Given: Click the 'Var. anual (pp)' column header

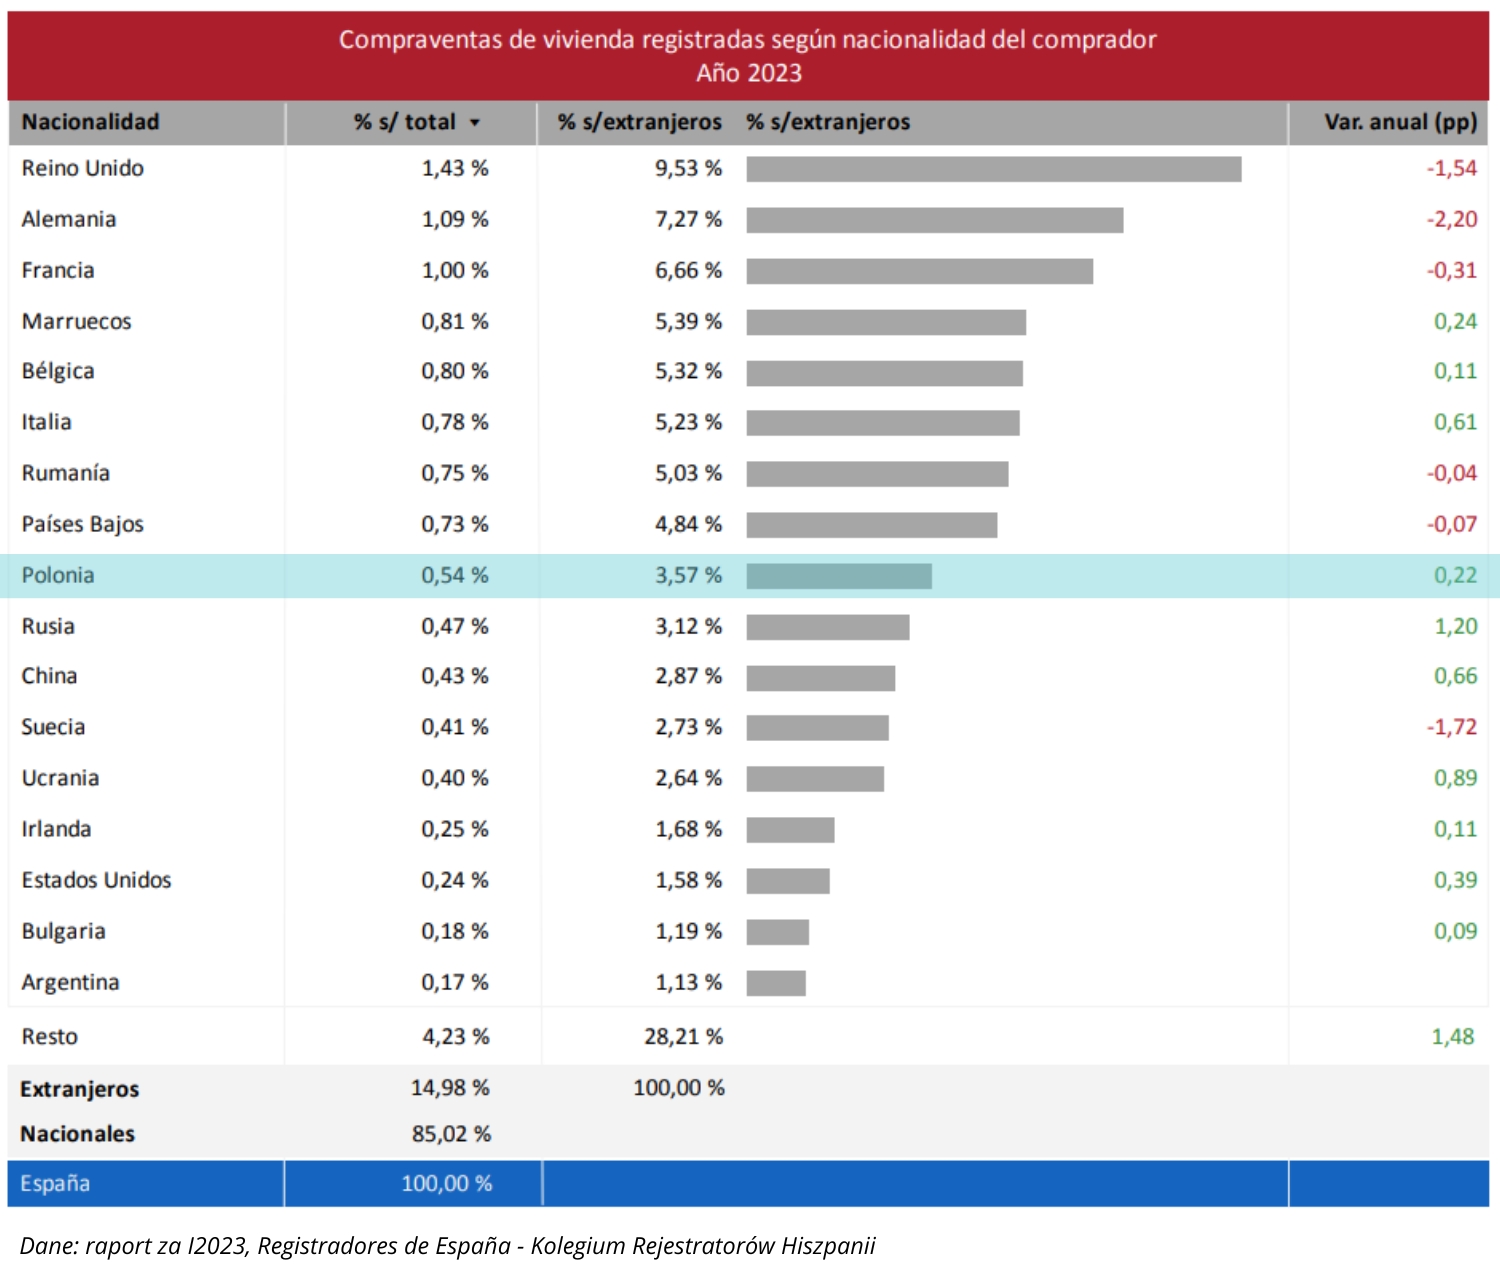Looking at the screenshot, I should 1399,122.
